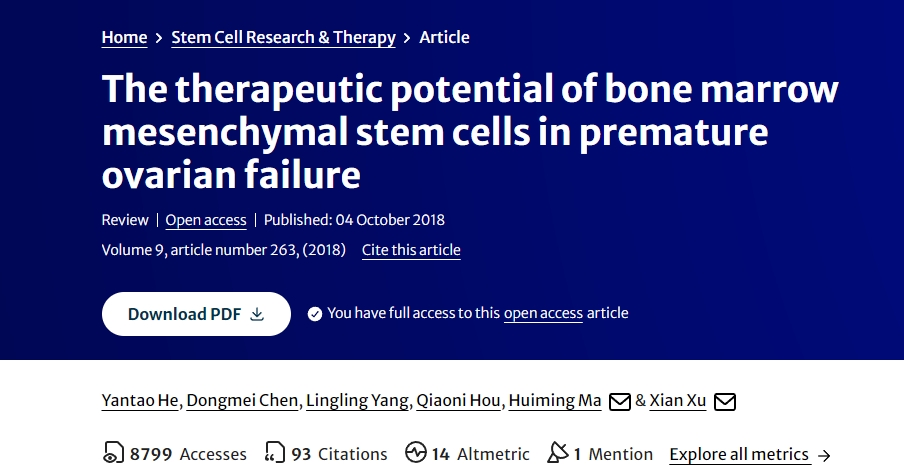View author Yantao He's details

coord(140,401)
